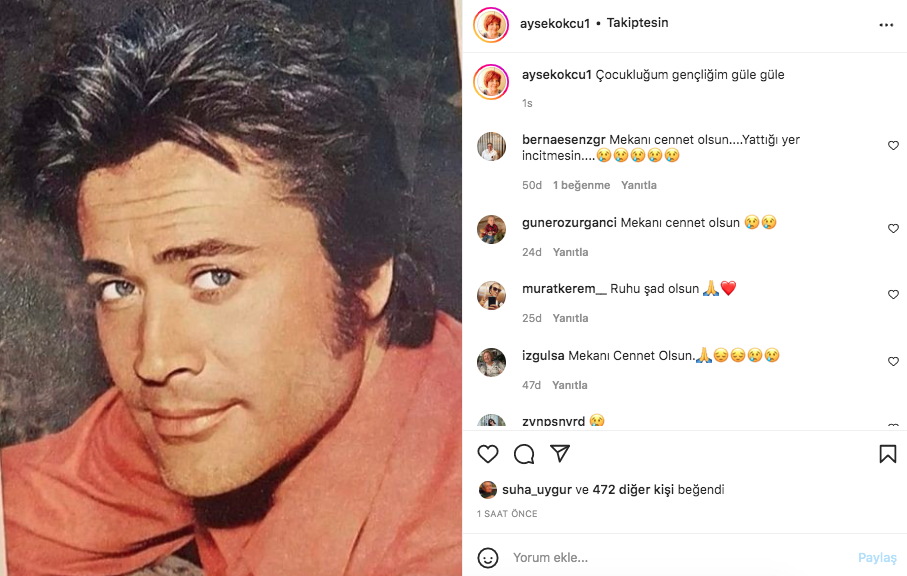Screen dimensions: 907x576
Task: Reply to bernaesenzgr's comment with Yanıtla
Action: click(639, 185)
